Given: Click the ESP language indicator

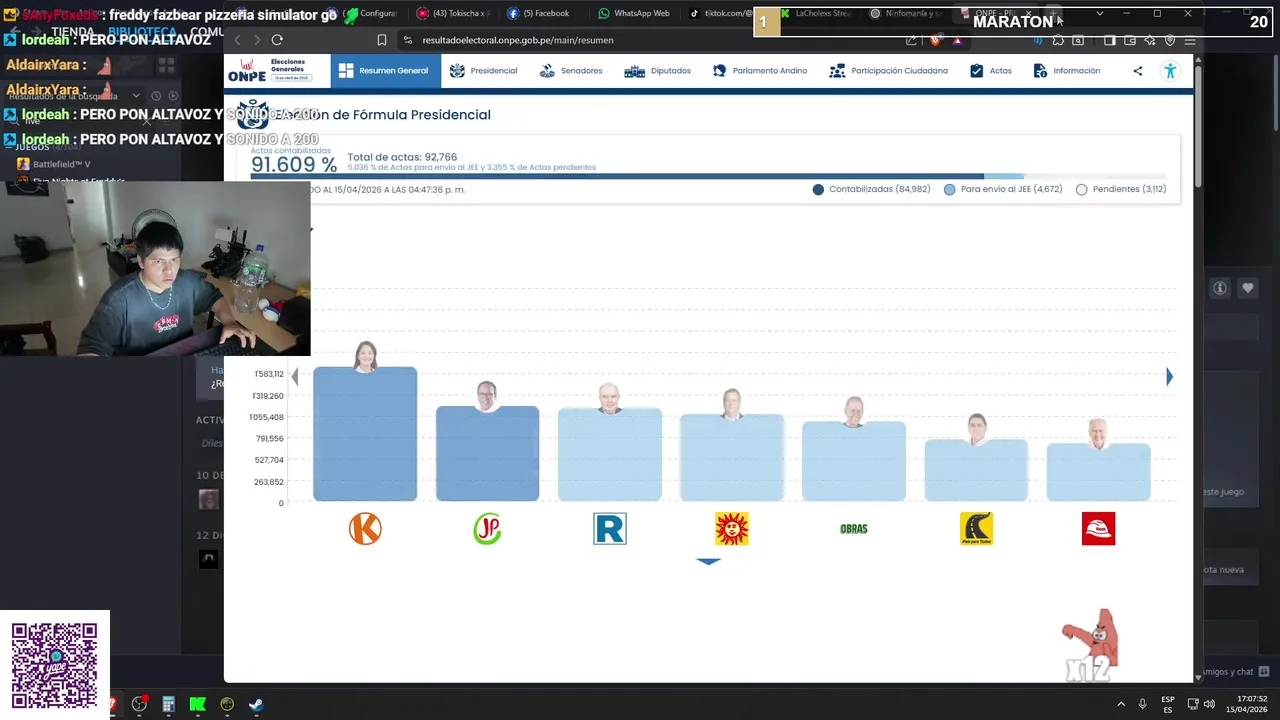Looking at the screenshot, I should (1168, 704).
